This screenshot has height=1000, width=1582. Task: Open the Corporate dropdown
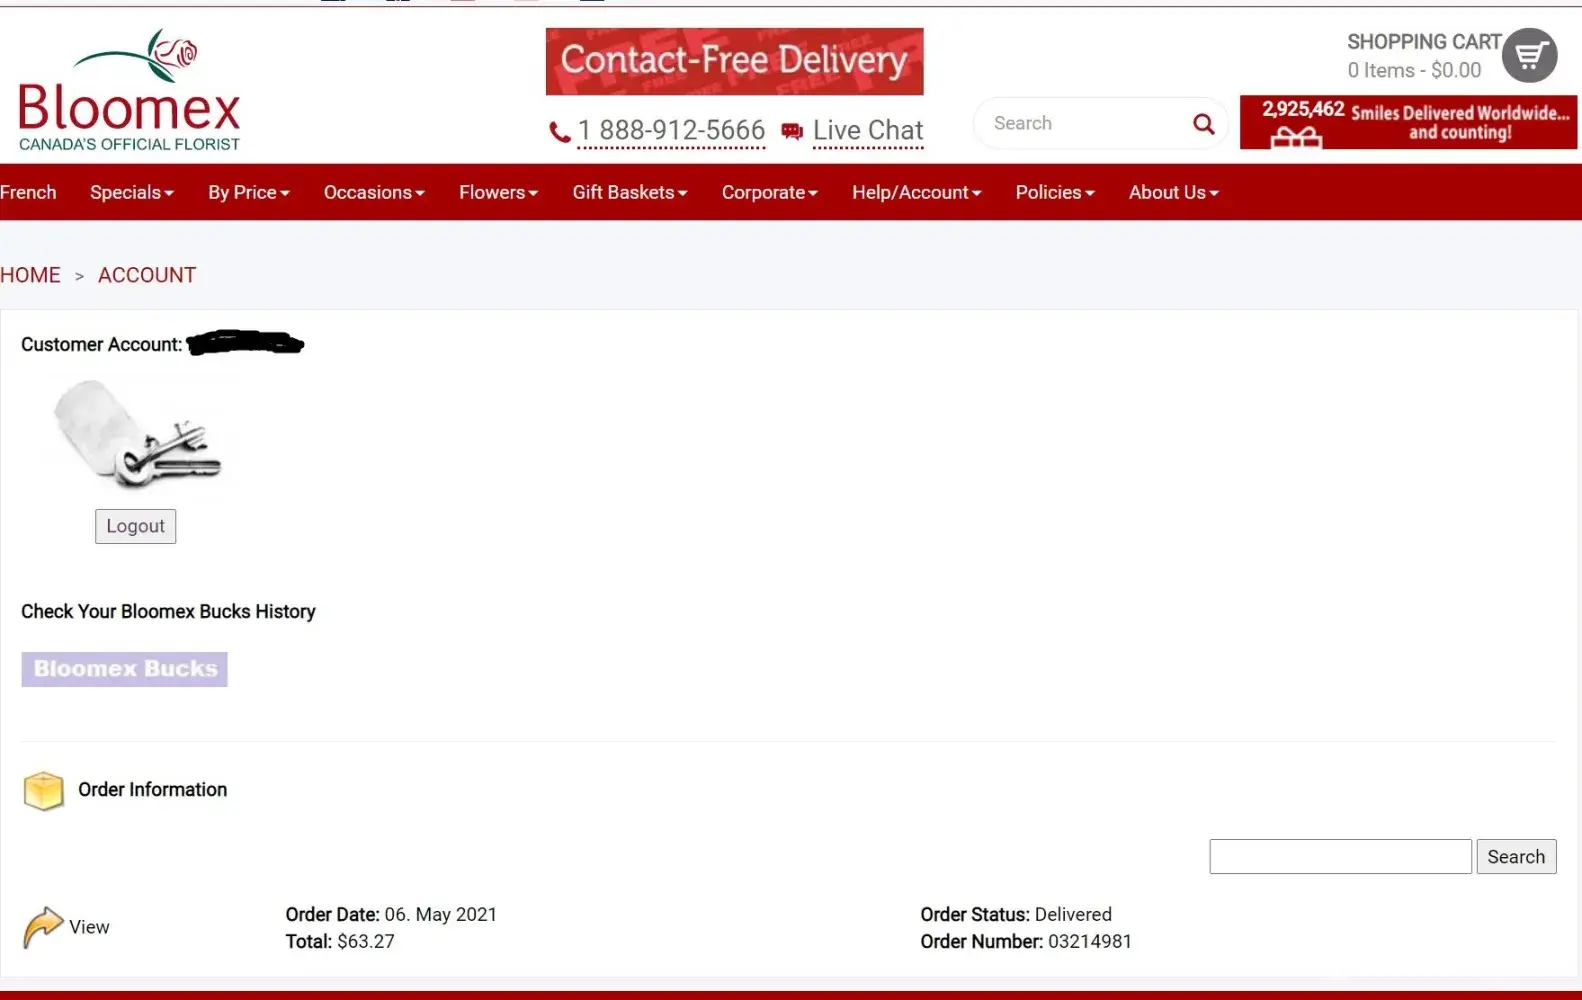[770, 192]
